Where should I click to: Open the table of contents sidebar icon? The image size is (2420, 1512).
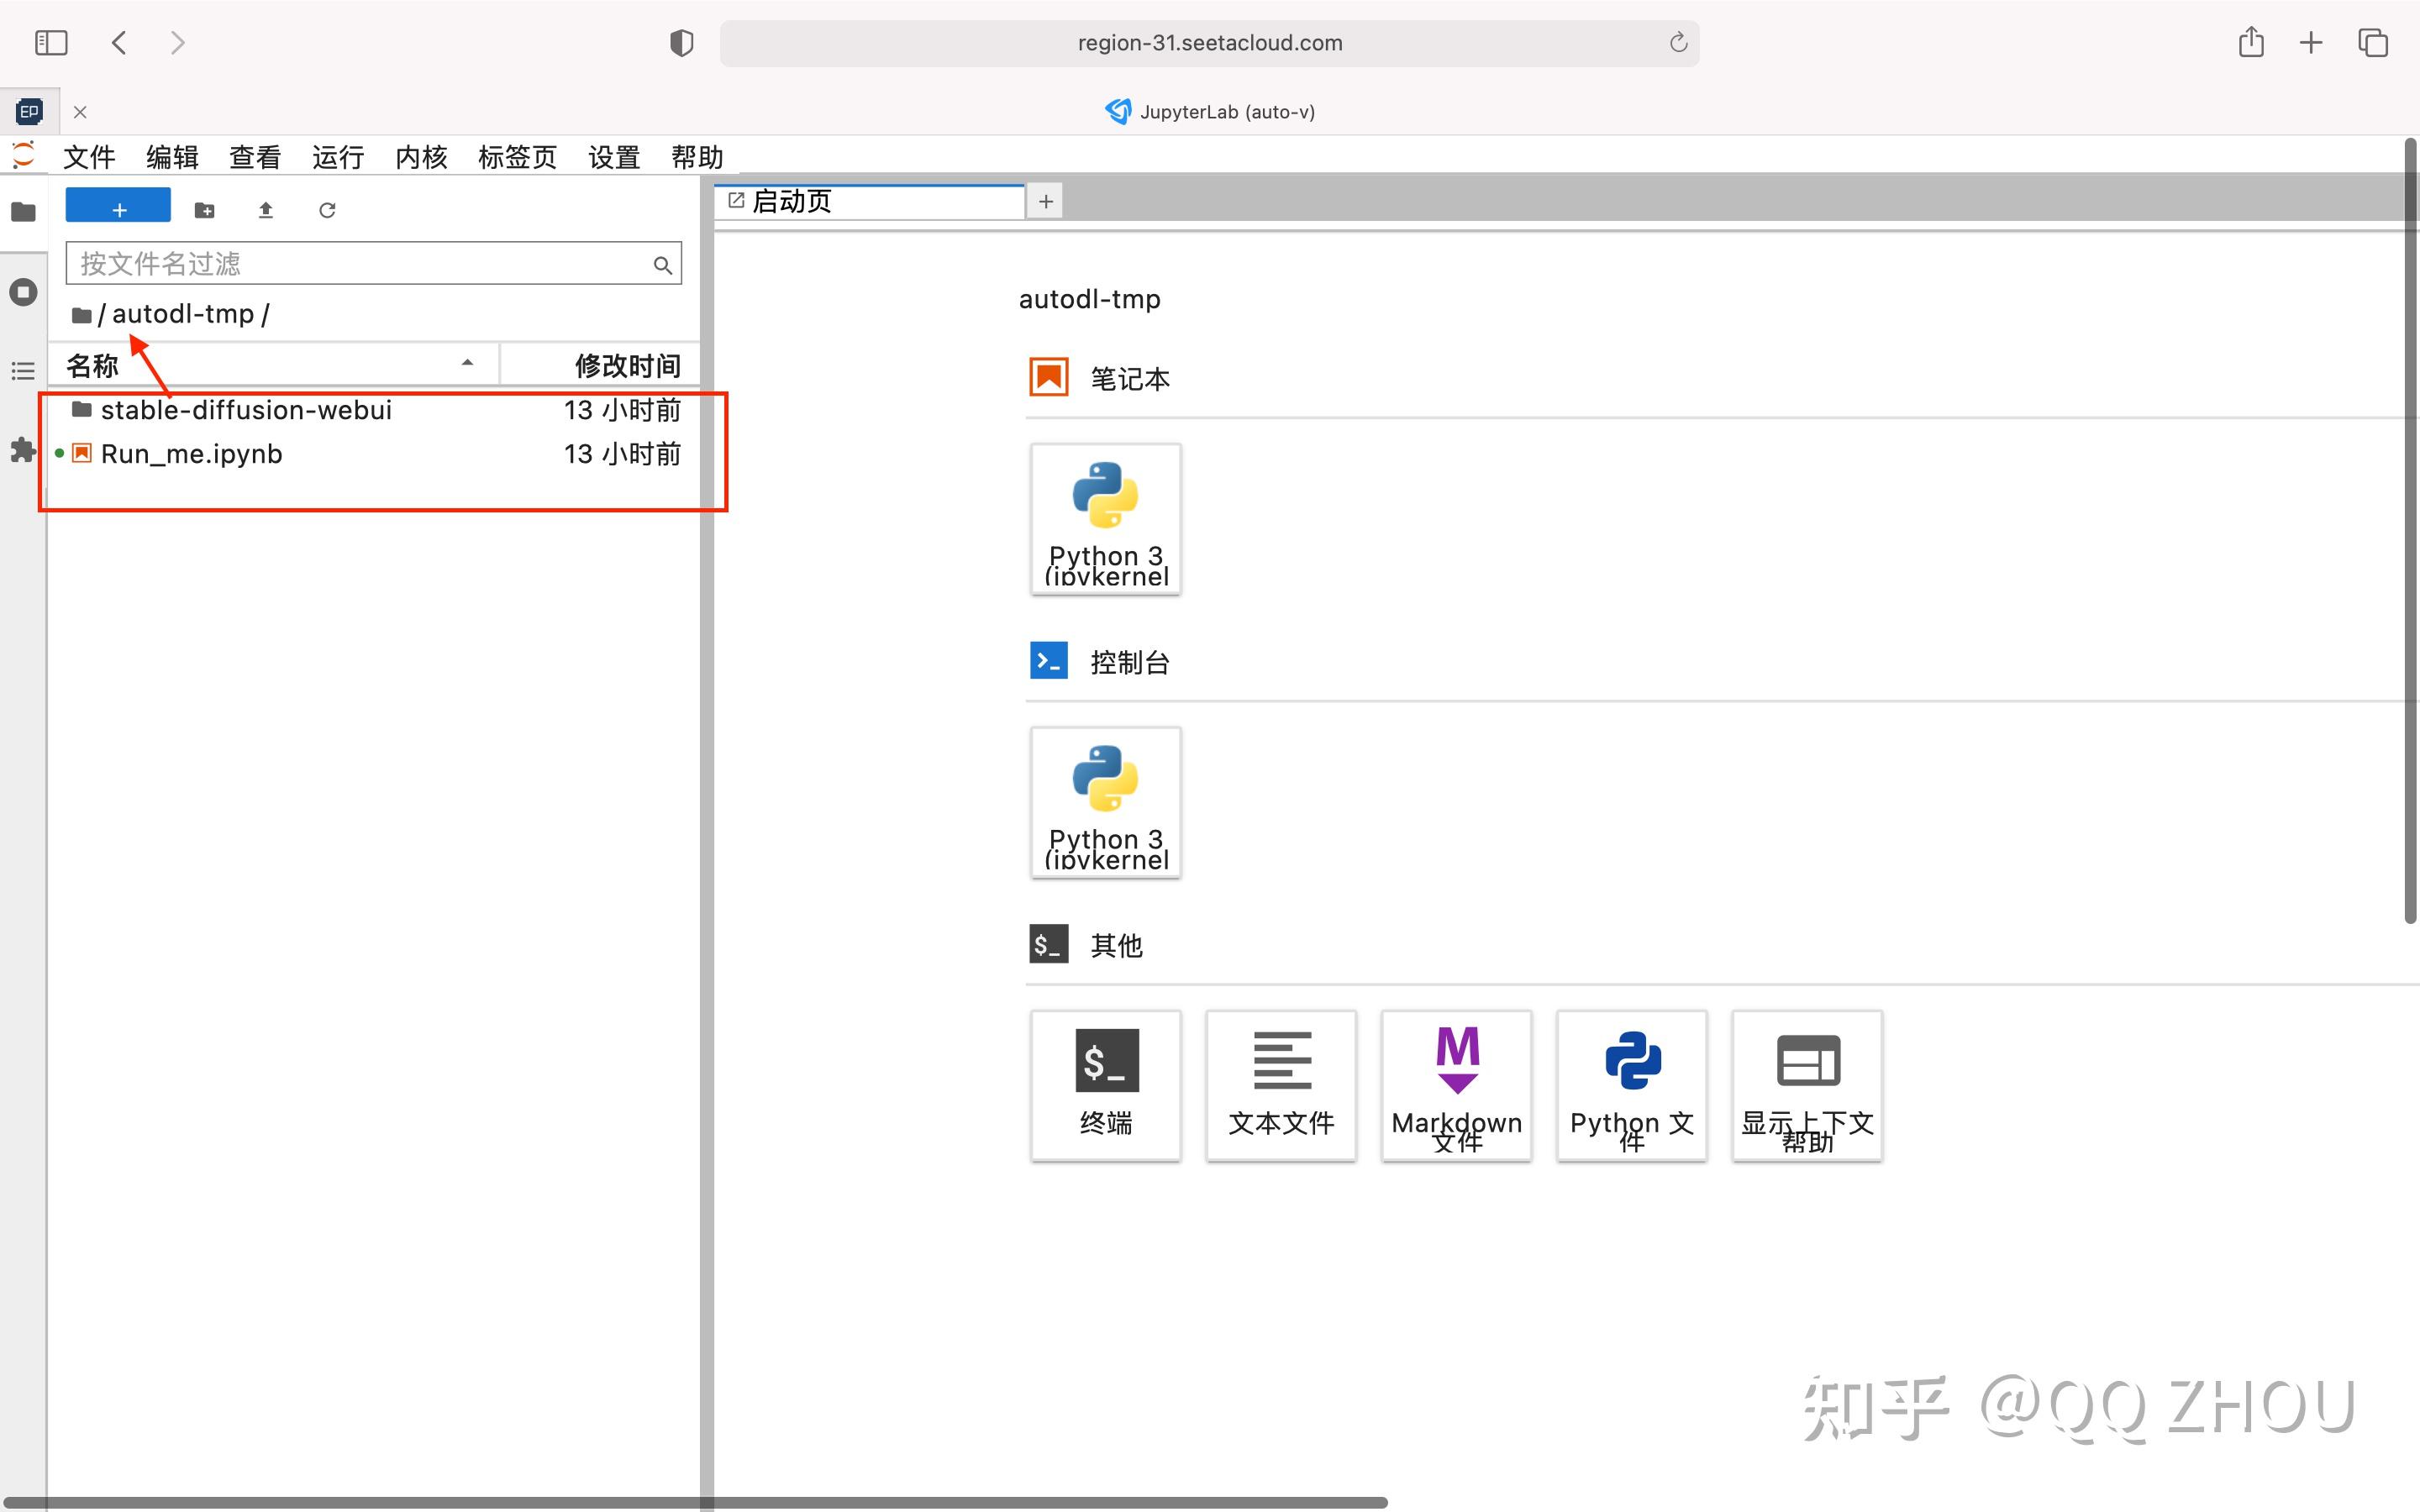pos(23,371)
